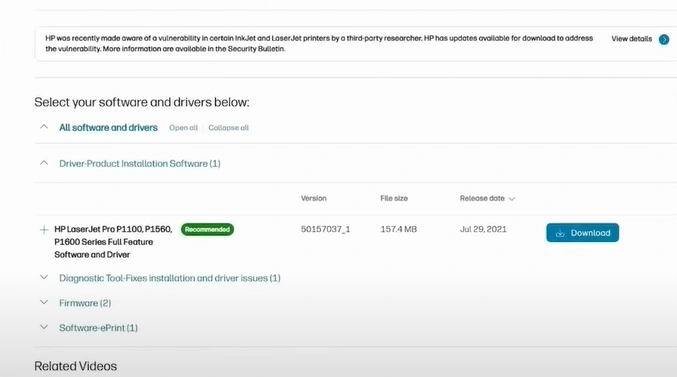Download the Full Feature Software and Driver
This screenshot has width=677, height=377.
pyautogui.click(x=582, y=233)
